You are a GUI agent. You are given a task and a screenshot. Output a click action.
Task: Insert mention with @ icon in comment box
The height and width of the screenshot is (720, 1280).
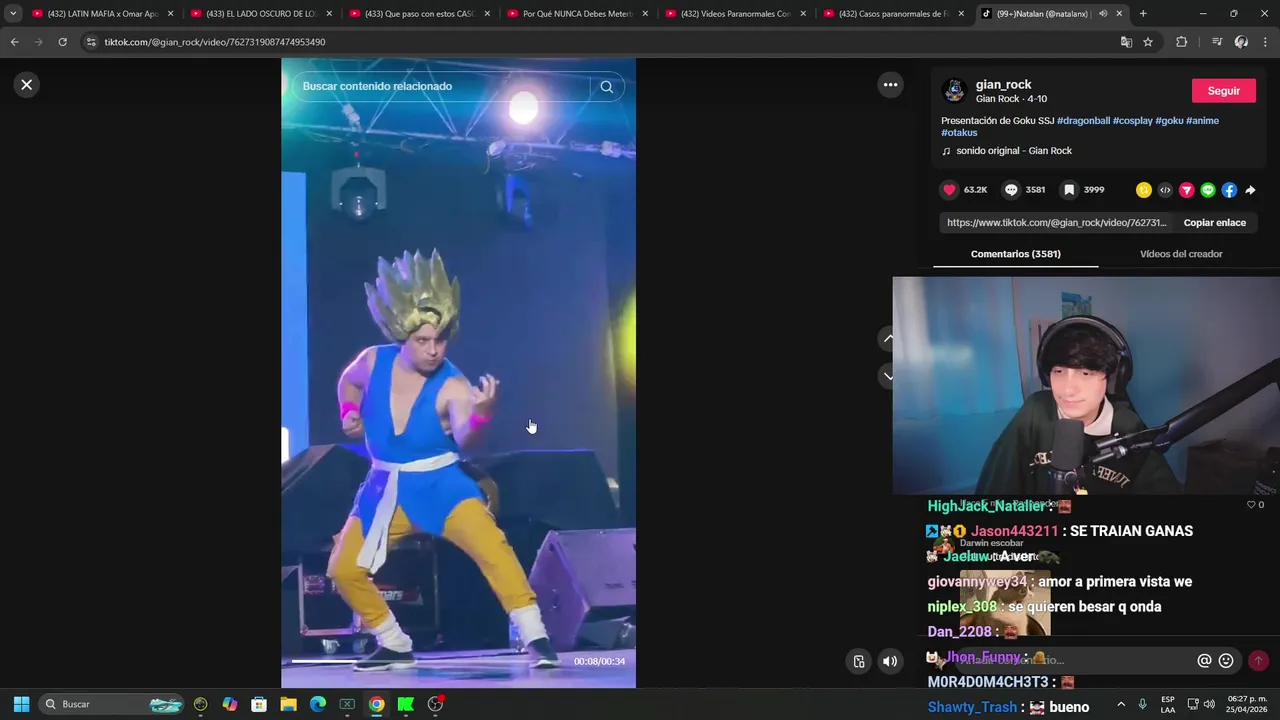tap(1204, 660)
